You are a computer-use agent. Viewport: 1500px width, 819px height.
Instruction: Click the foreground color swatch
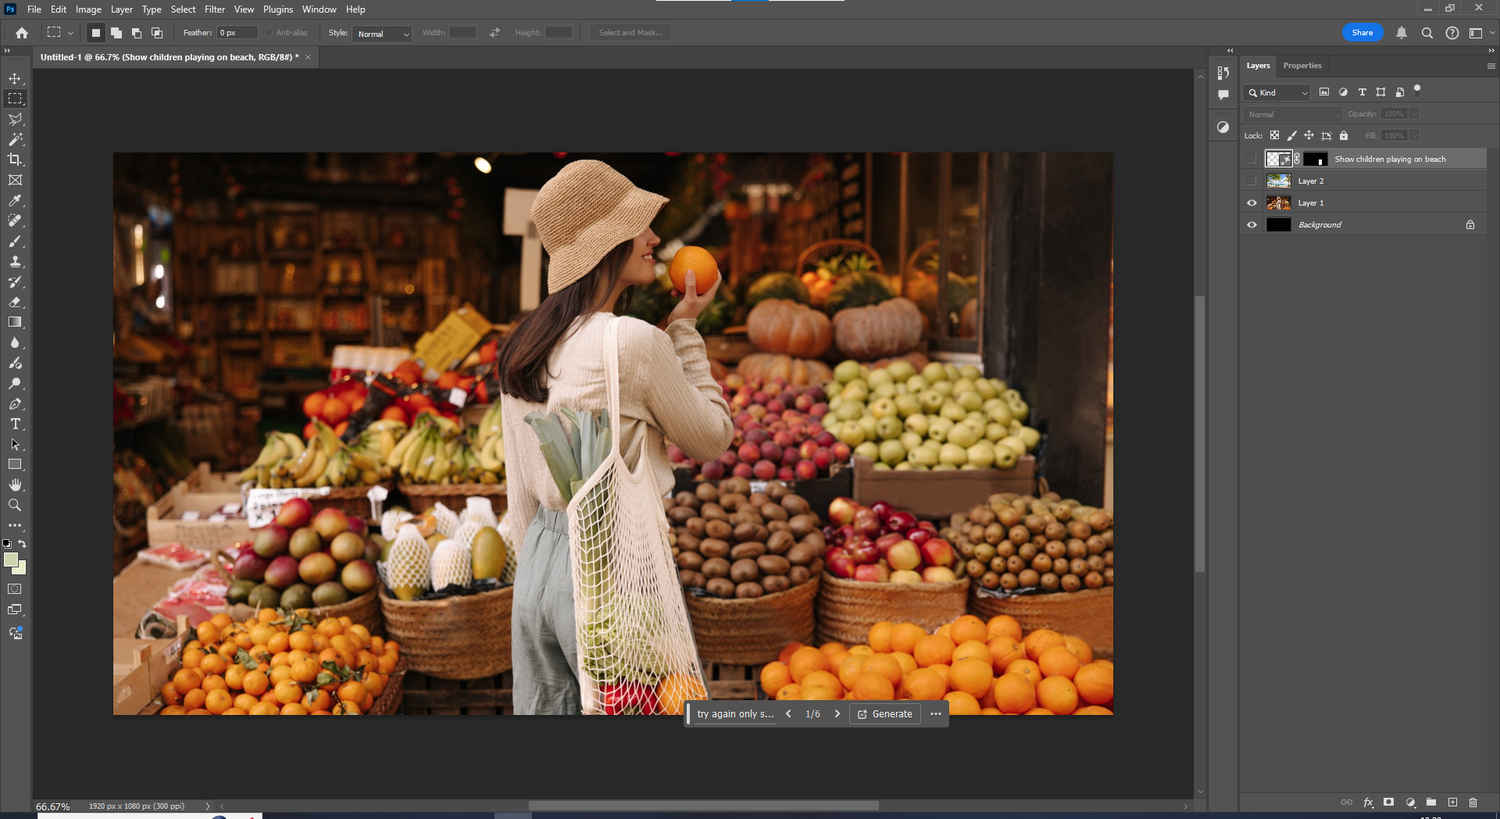11,560
